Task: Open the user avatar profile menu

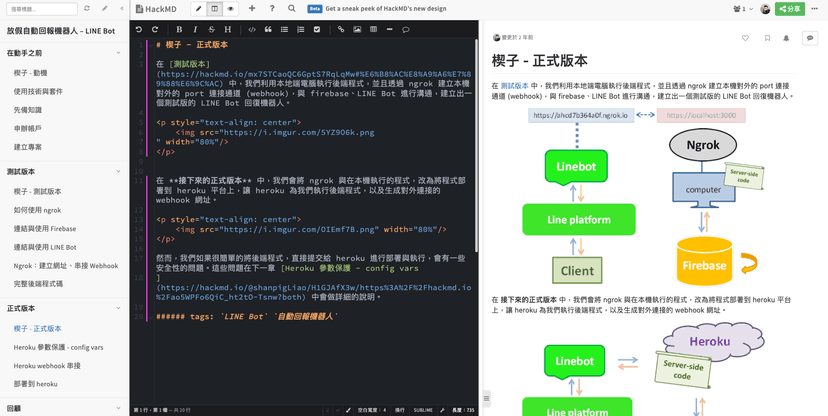Action: click(765, 8)
